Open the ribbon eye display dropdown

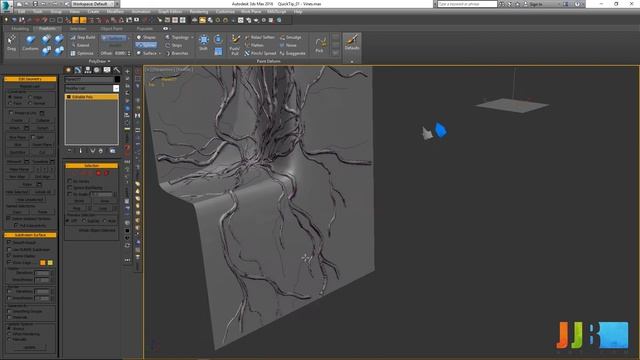166,29
